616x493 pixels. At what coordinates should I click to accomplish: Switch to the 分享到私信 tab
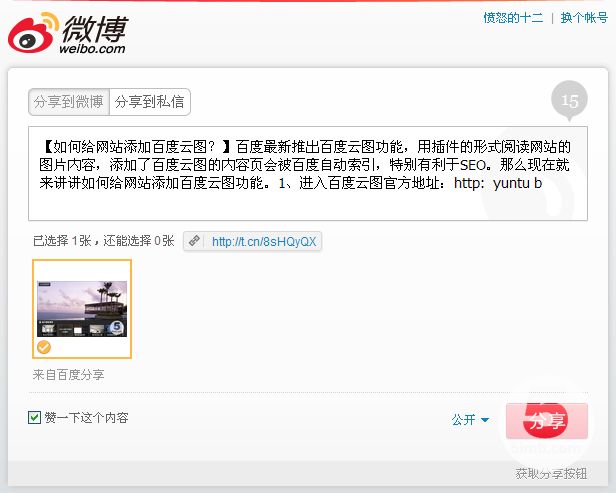point(150,102)
